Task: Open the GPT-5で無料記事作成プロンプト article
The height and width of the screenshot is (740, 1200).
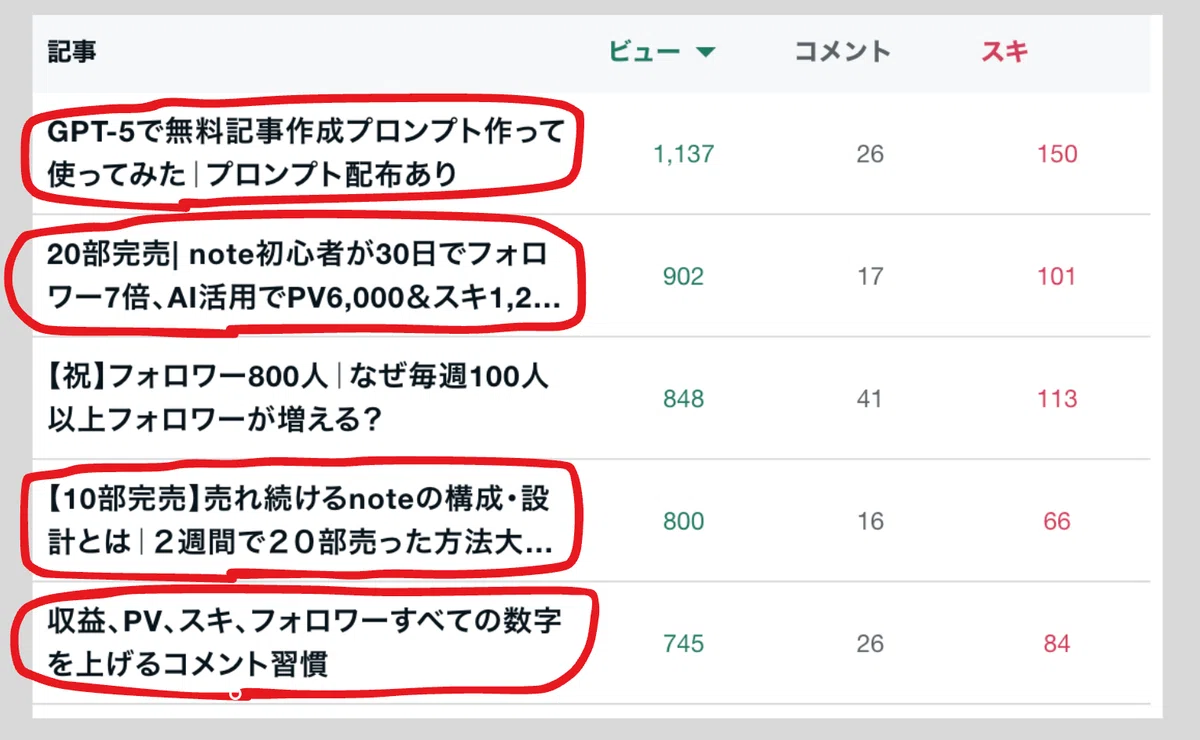Action: tap(306, 153)
